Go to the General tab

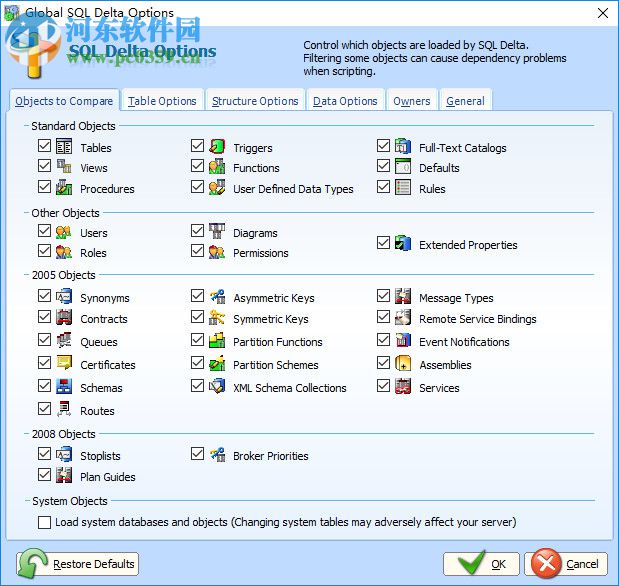pos(465,101)
